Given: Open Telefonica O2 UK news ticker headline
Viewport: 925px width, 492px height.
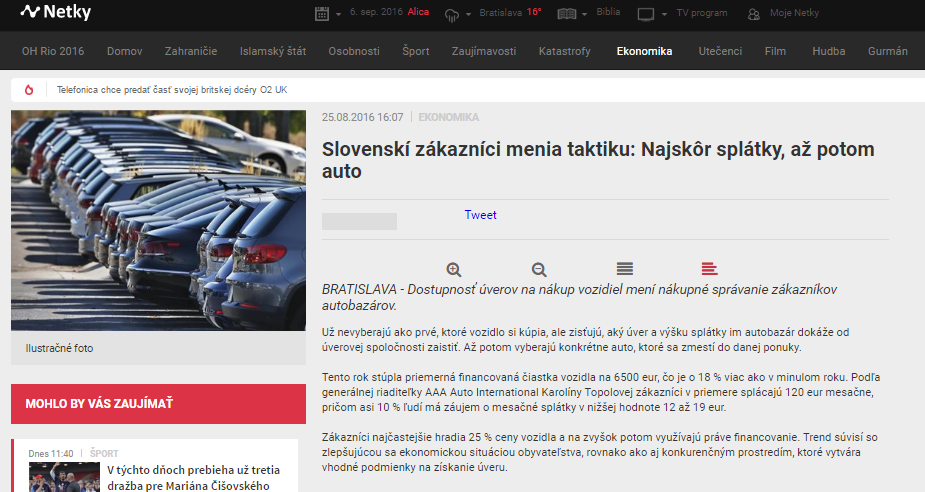Looking at the screenshot, I should coord(172,90).
